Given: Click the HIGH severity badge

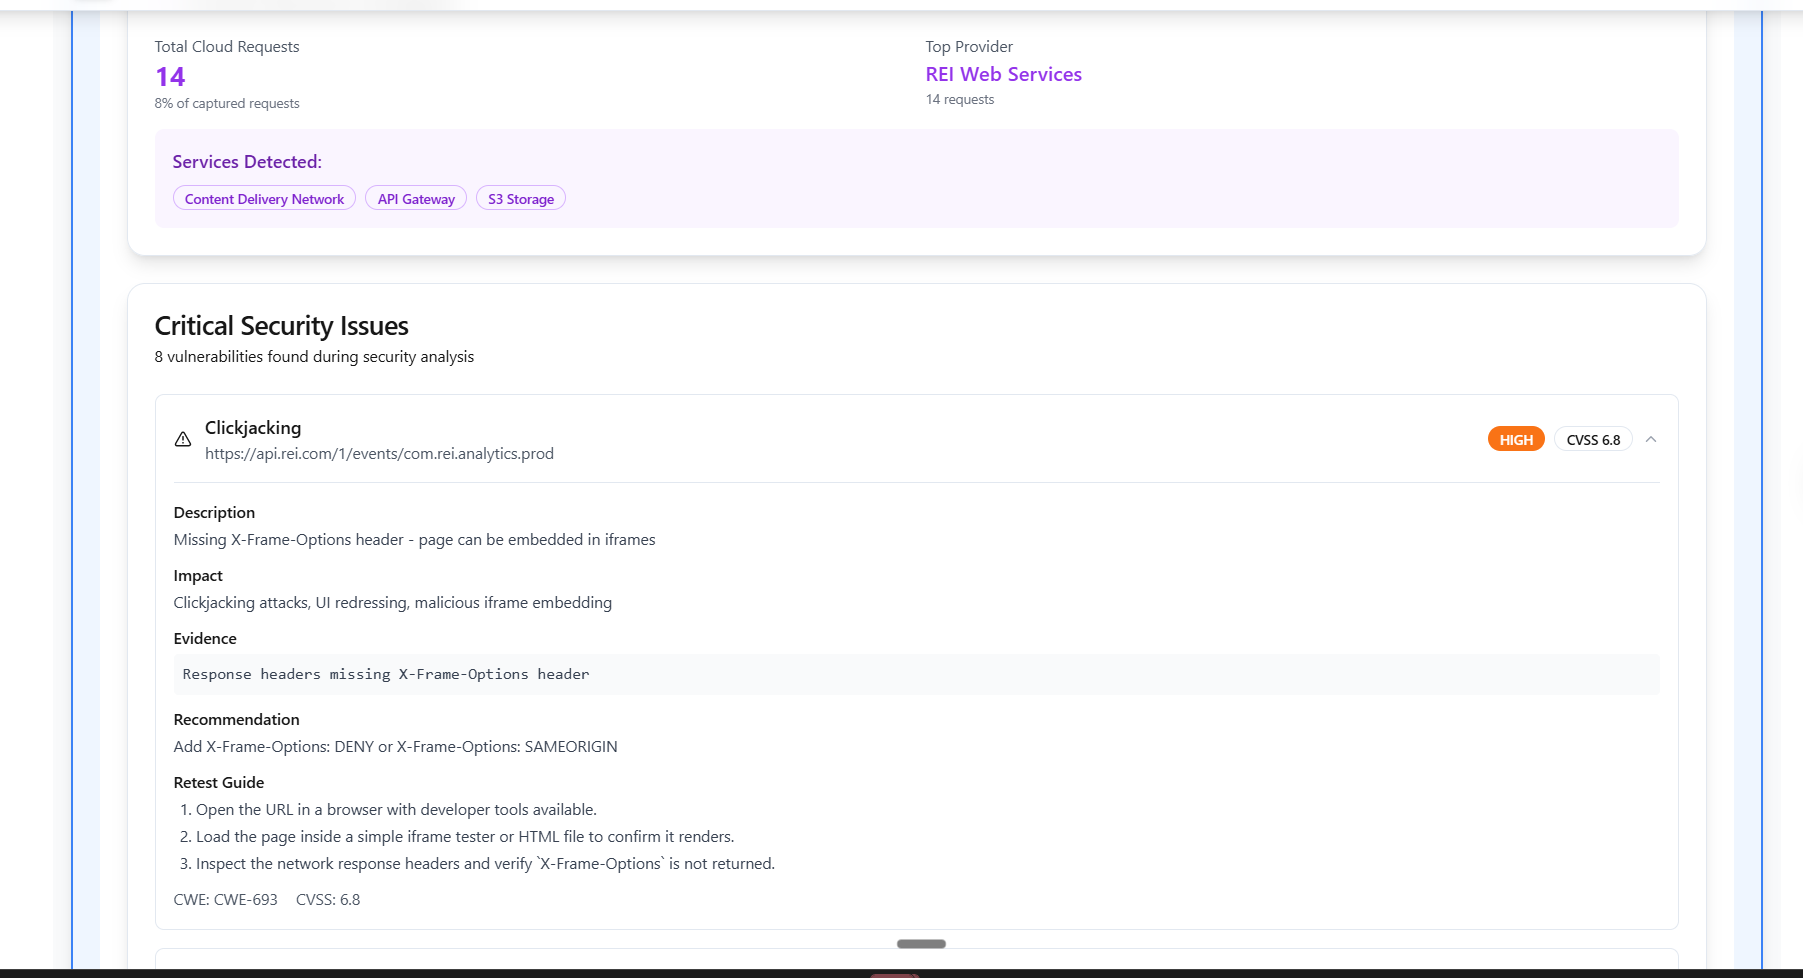Looking at the screenshot, I should (x=1516, y=439).
